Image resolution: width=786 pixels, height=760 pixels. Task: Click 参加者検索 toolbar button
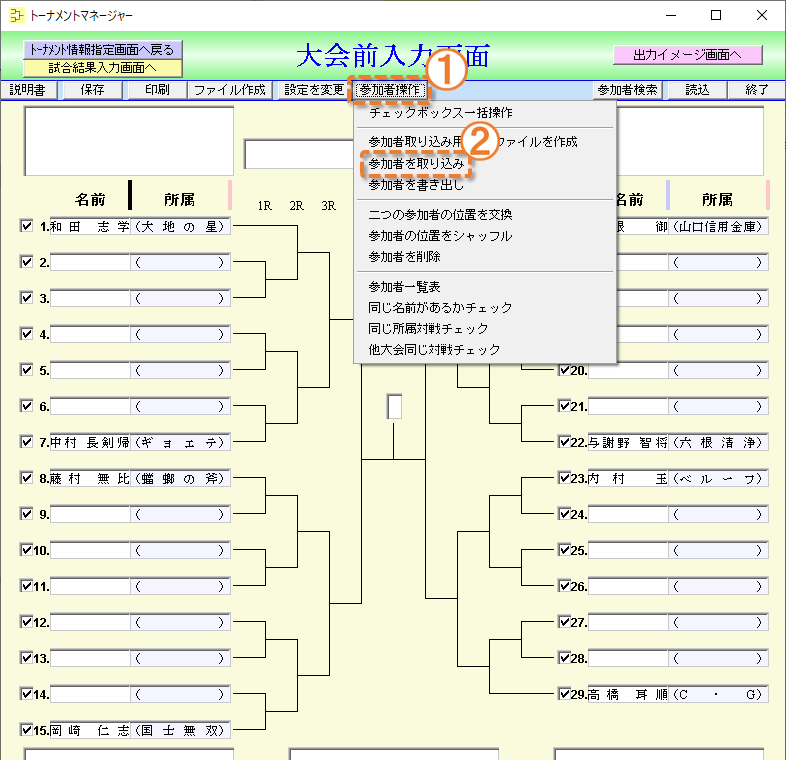point(627,90)
